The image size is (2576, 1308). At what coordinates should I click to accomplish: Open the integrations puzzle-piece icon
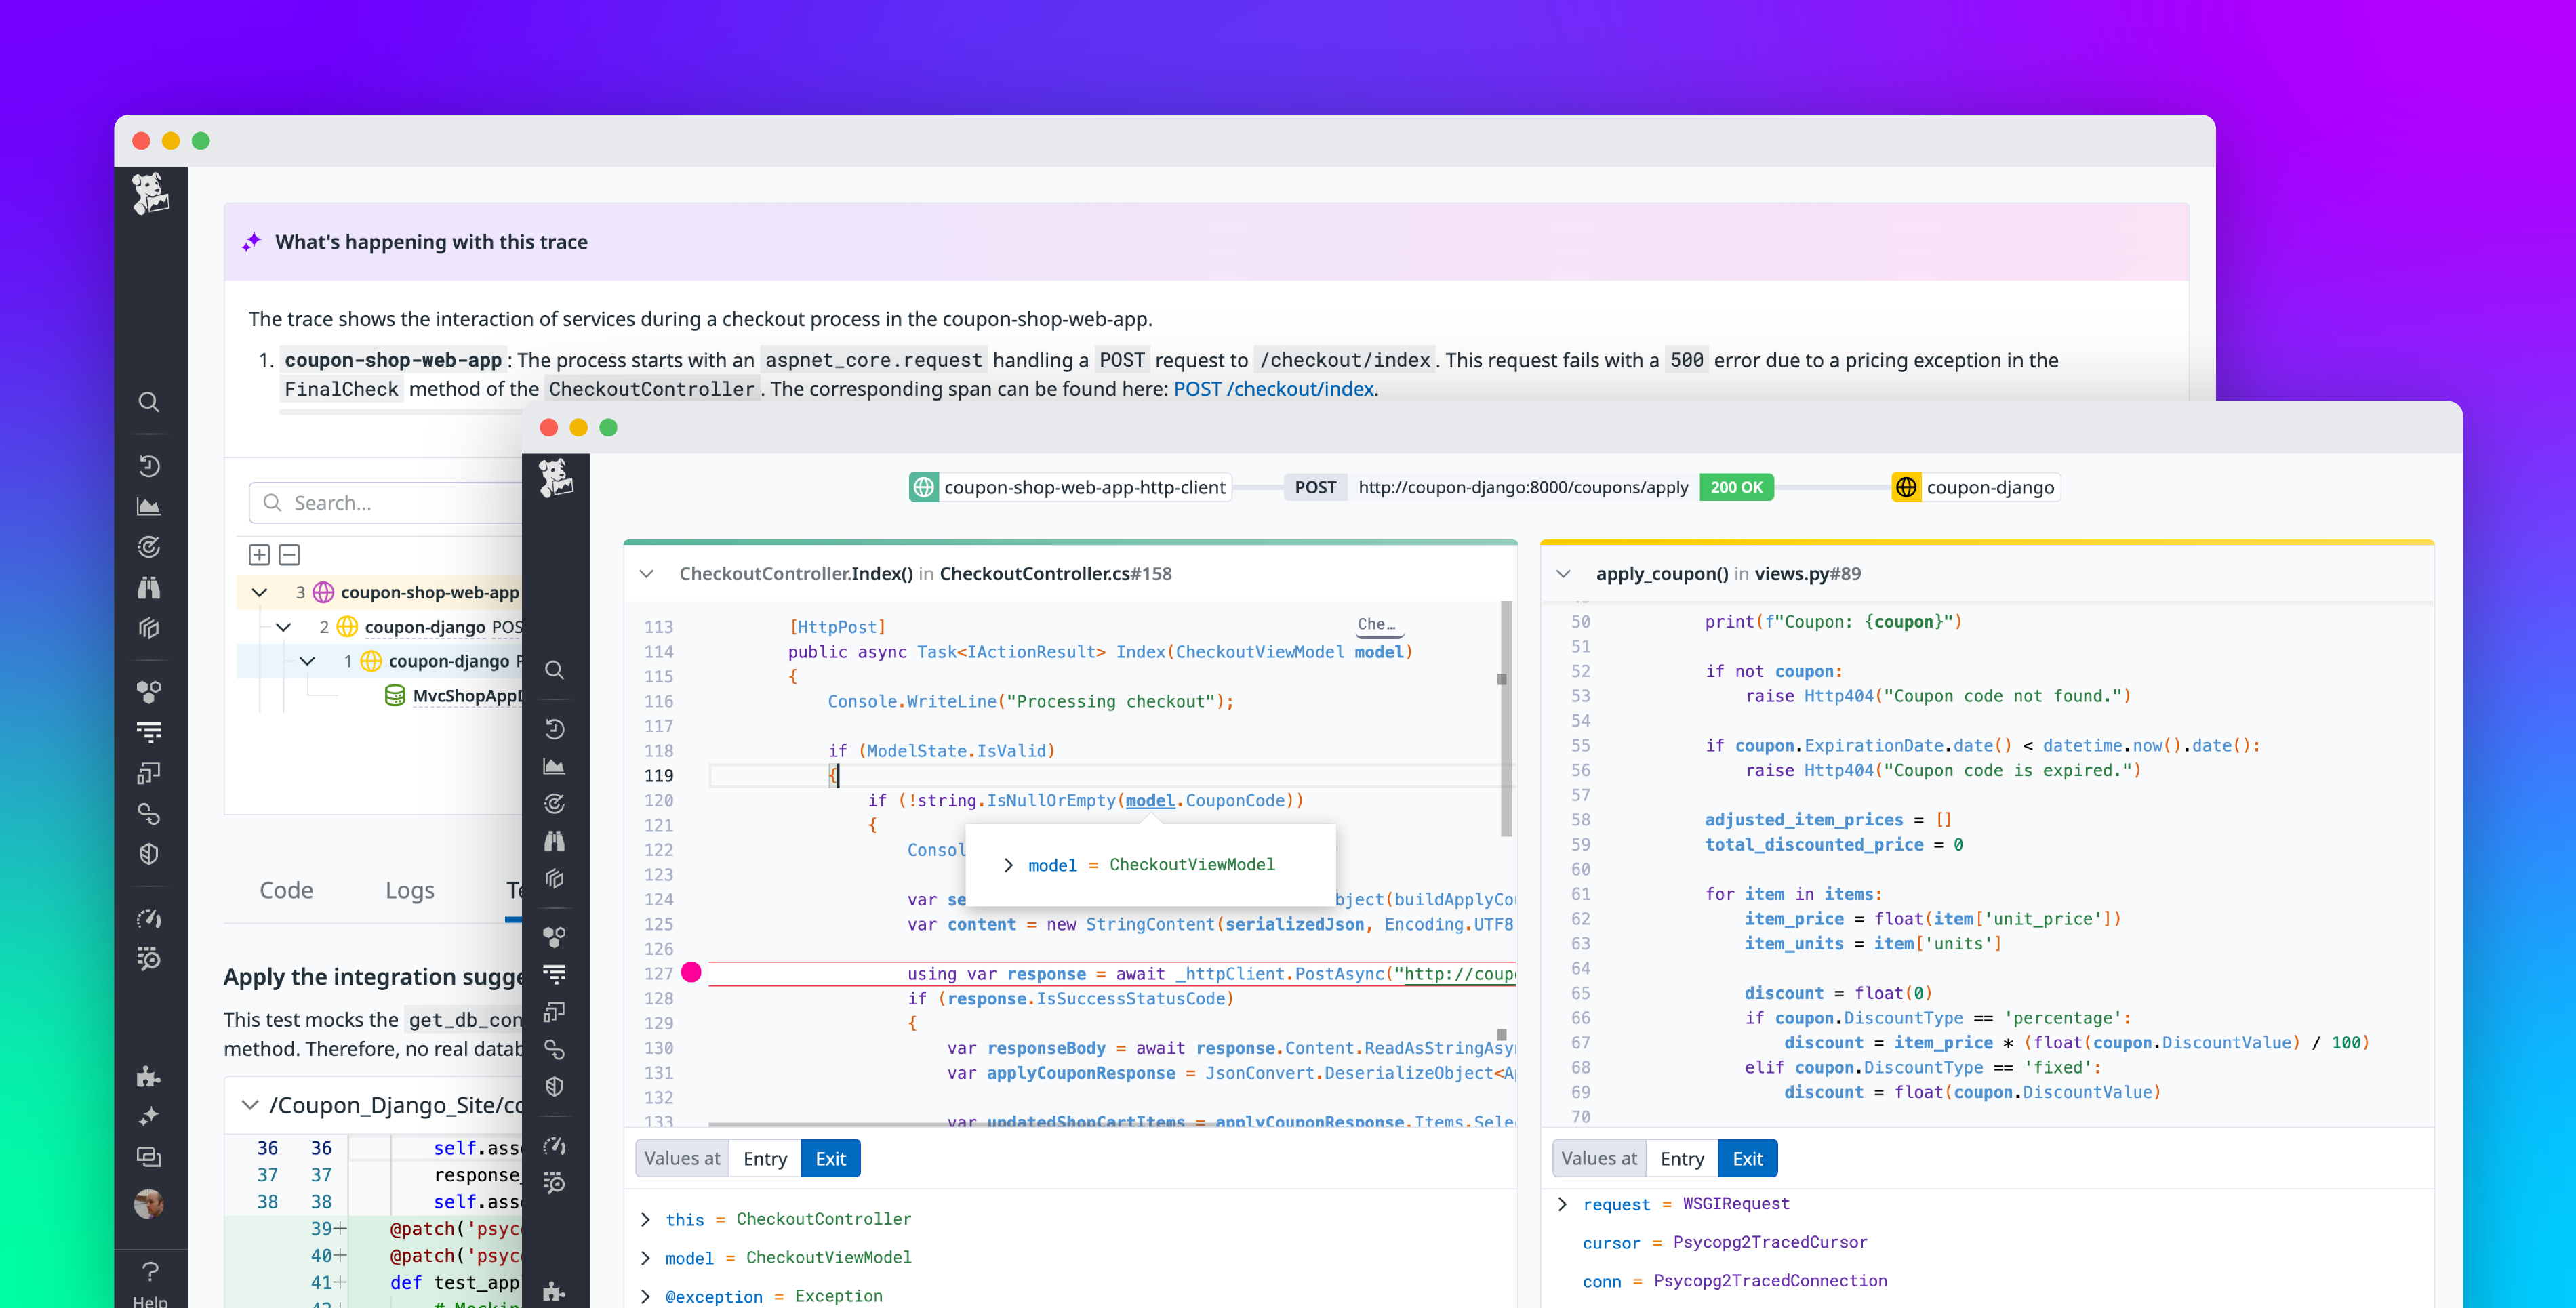150,1077
